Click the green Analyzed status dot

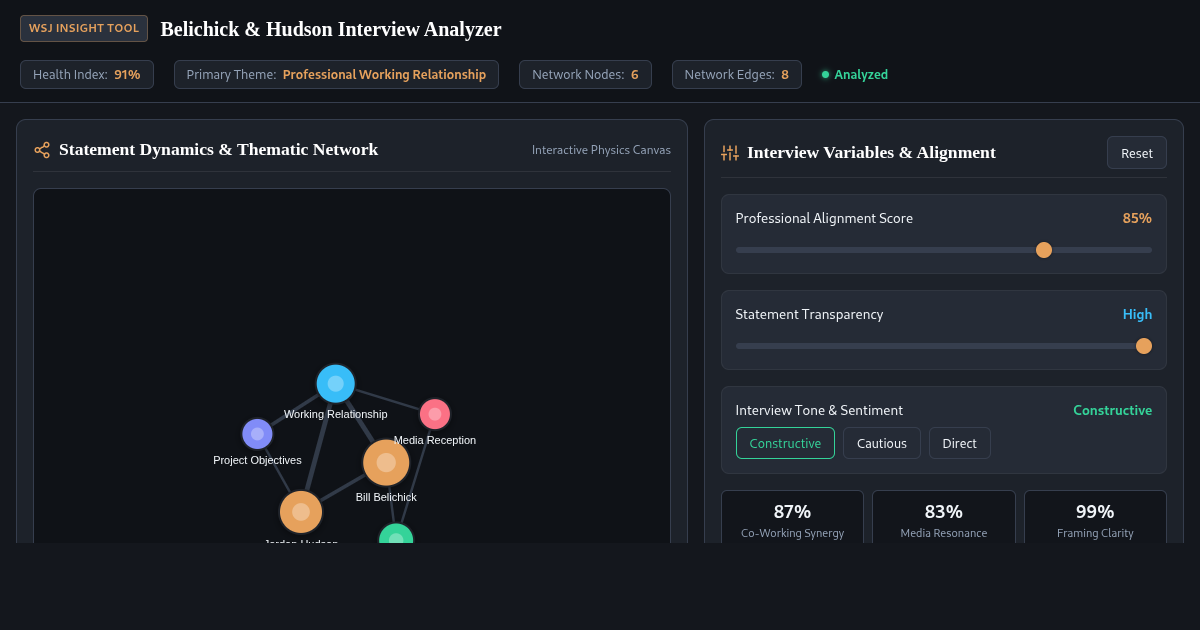(825, 74)
